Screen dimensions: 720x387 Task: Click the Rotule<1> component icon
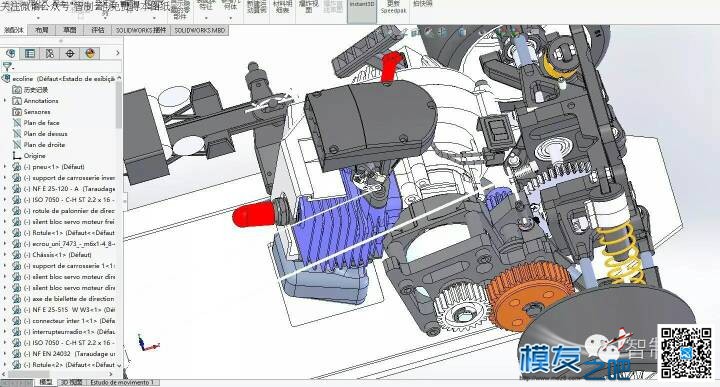pyautogui.click(x=17, y=233)
